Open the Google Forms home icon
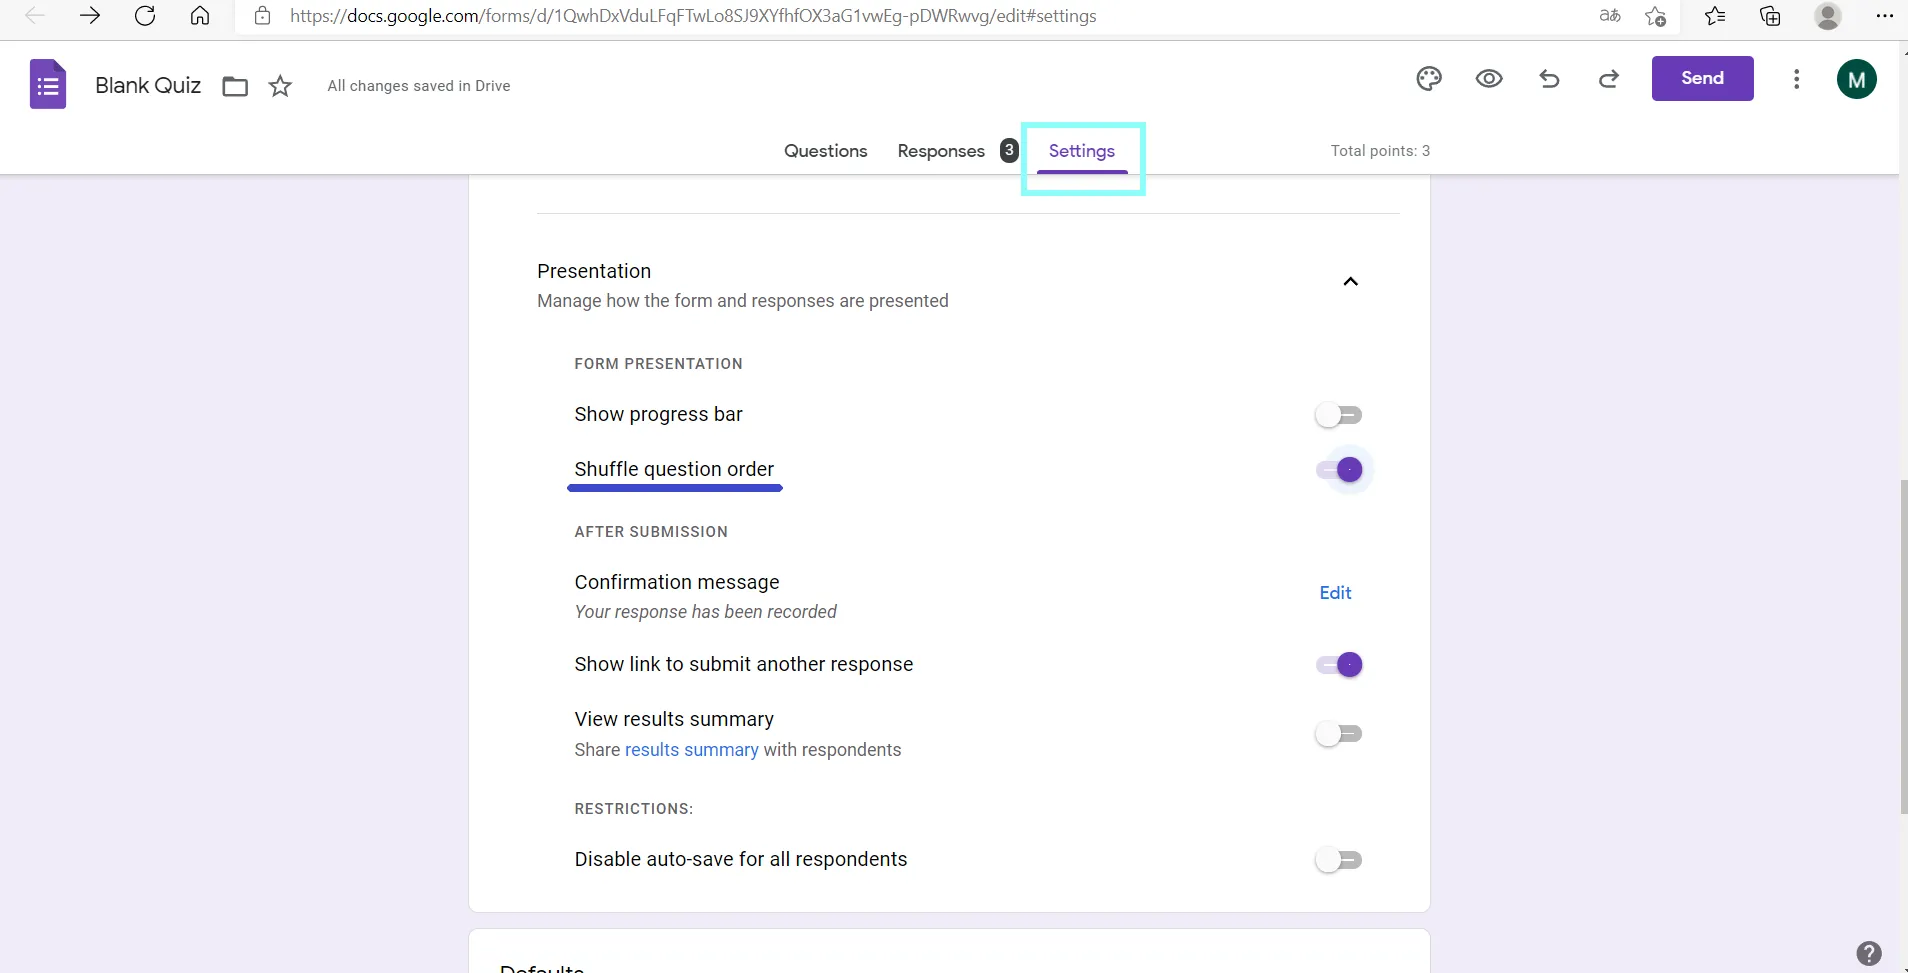The width and height of the screenshot is (1908, 973). click(48, 85)
